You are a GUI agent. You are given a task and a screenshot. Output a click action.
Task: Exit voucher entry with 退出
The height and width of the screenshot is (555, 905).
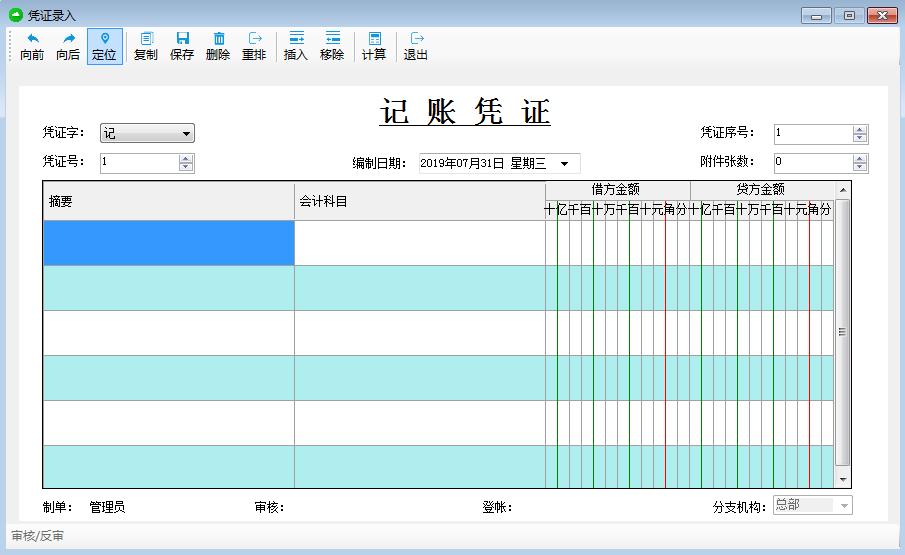pyautogui.click(x=416, y=46)
